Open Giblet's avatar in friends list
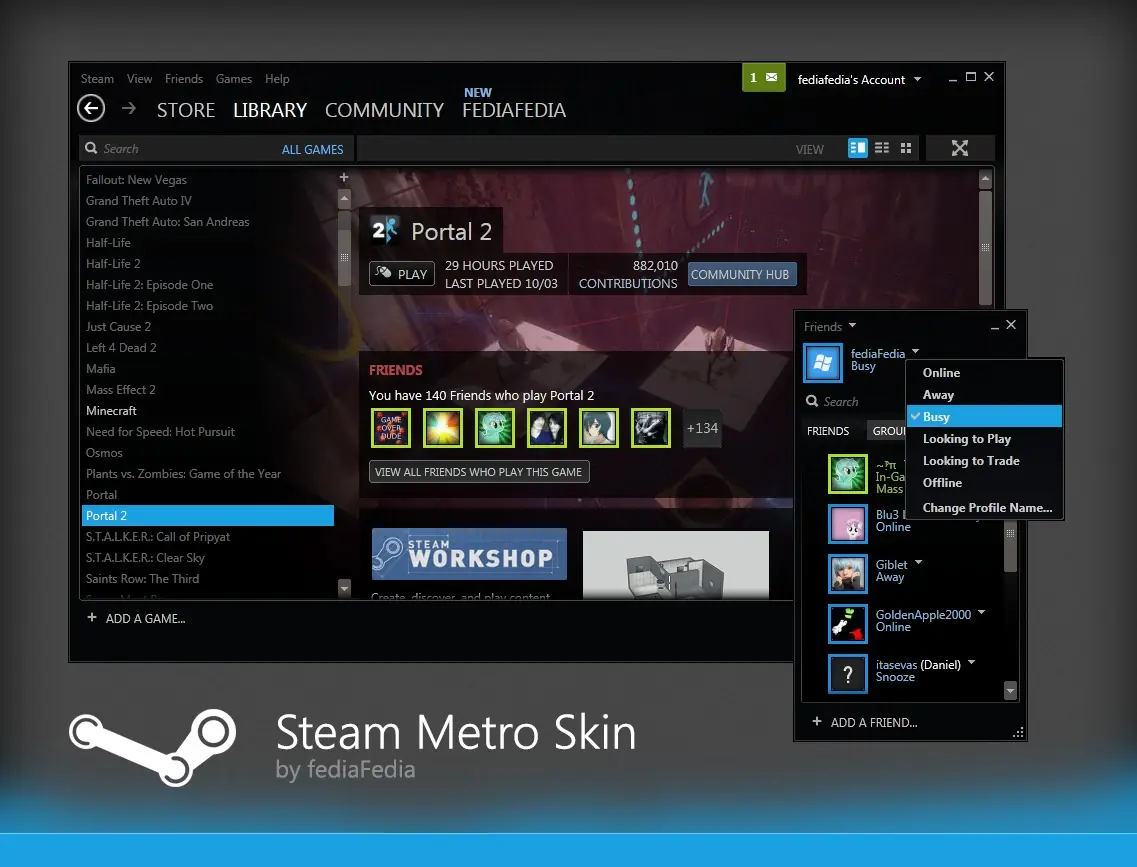 click(x=848, y=573)
